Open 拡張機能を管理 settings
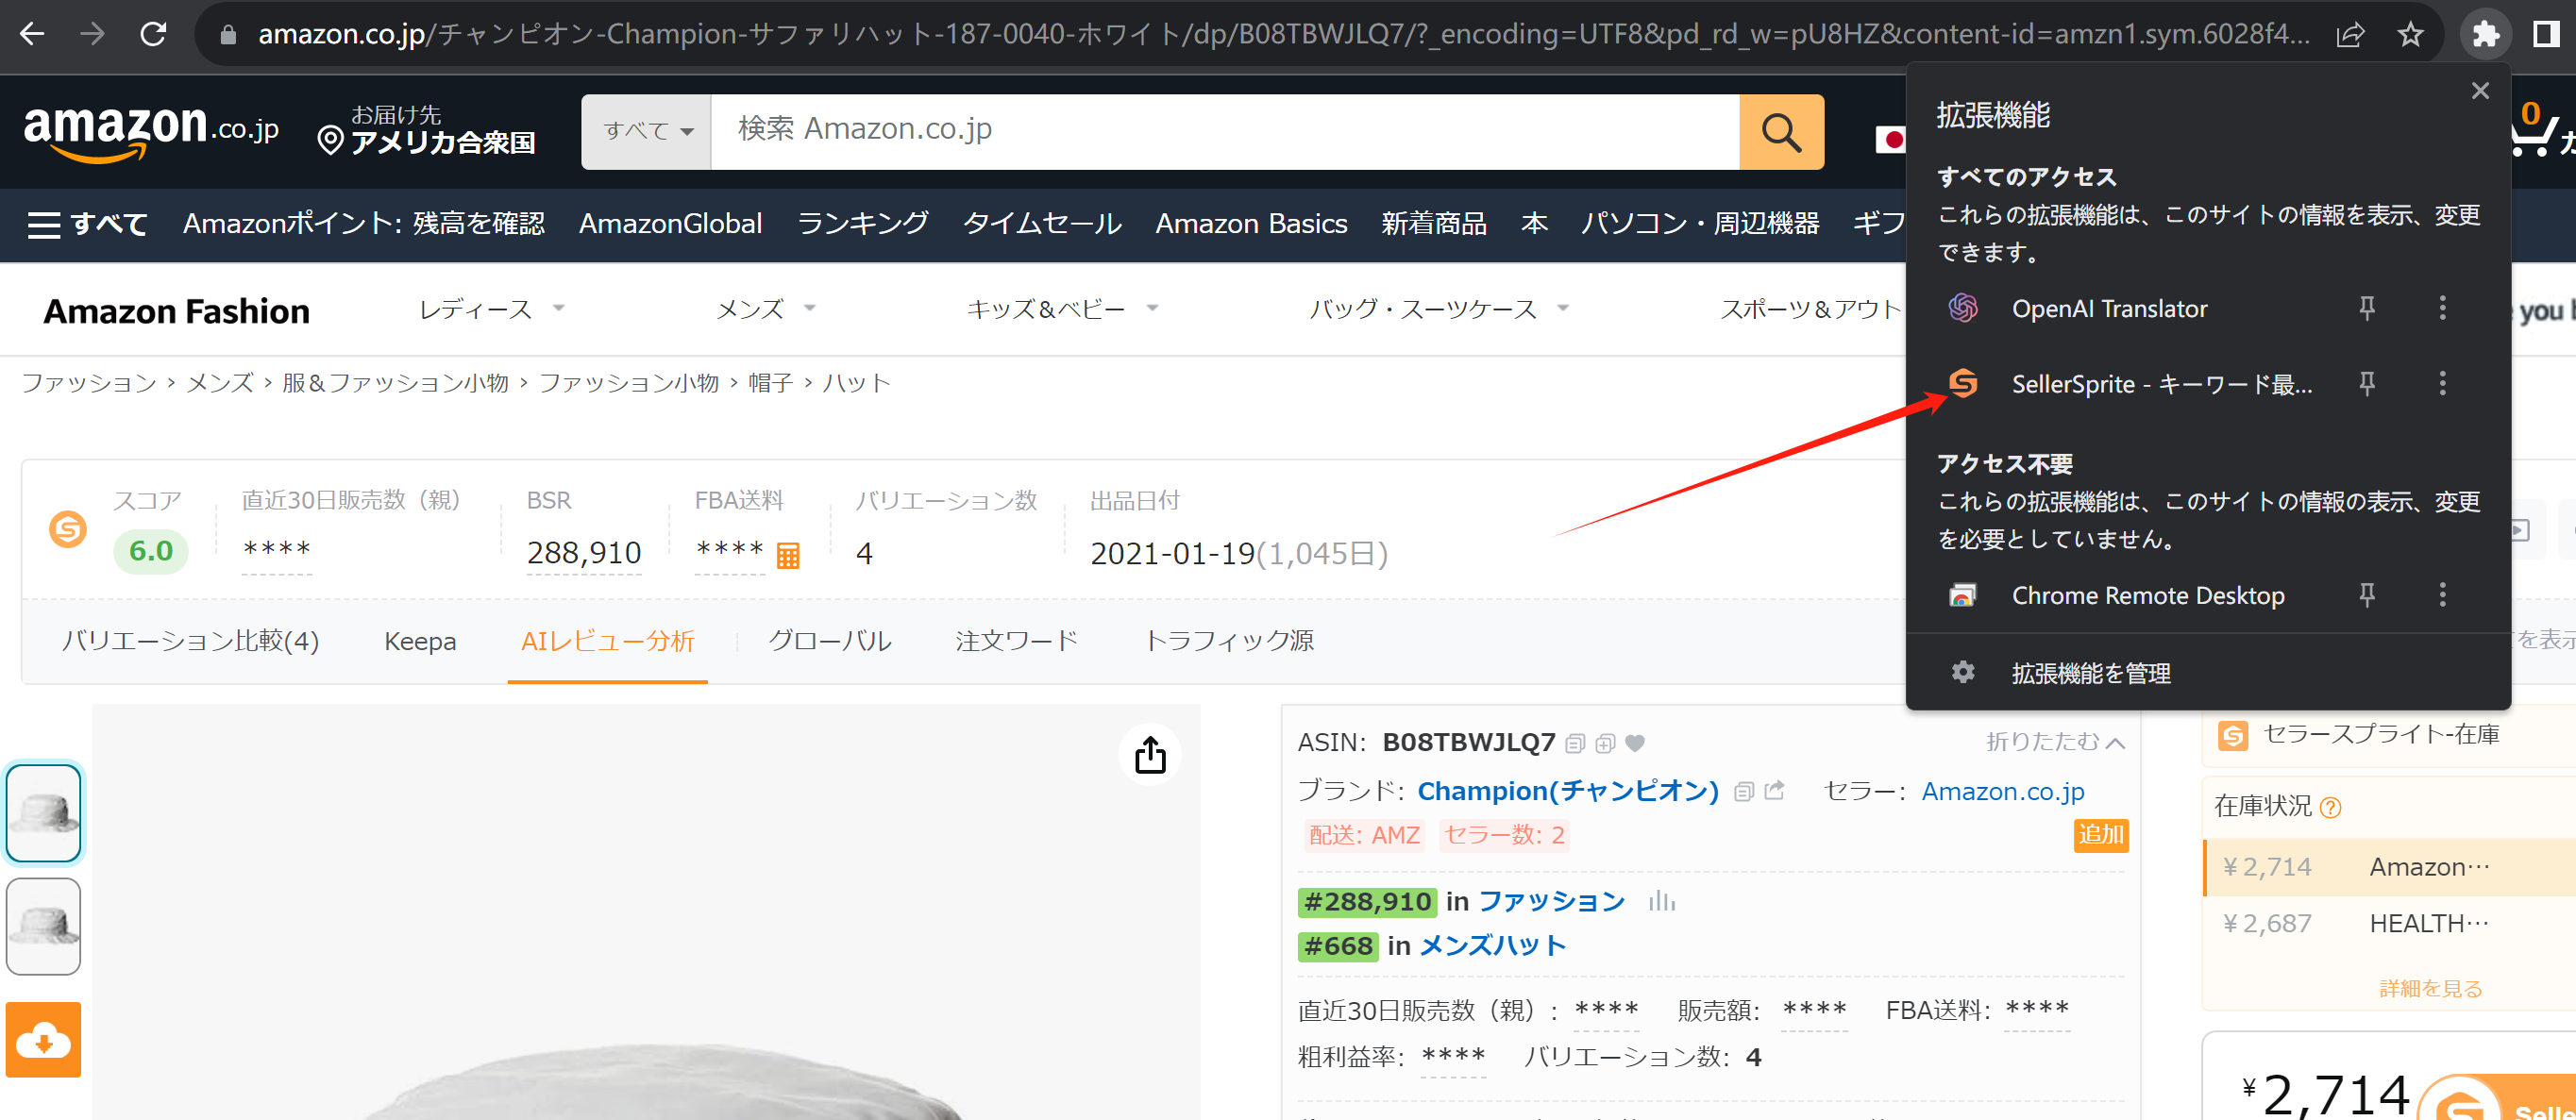 point(2090,673)
